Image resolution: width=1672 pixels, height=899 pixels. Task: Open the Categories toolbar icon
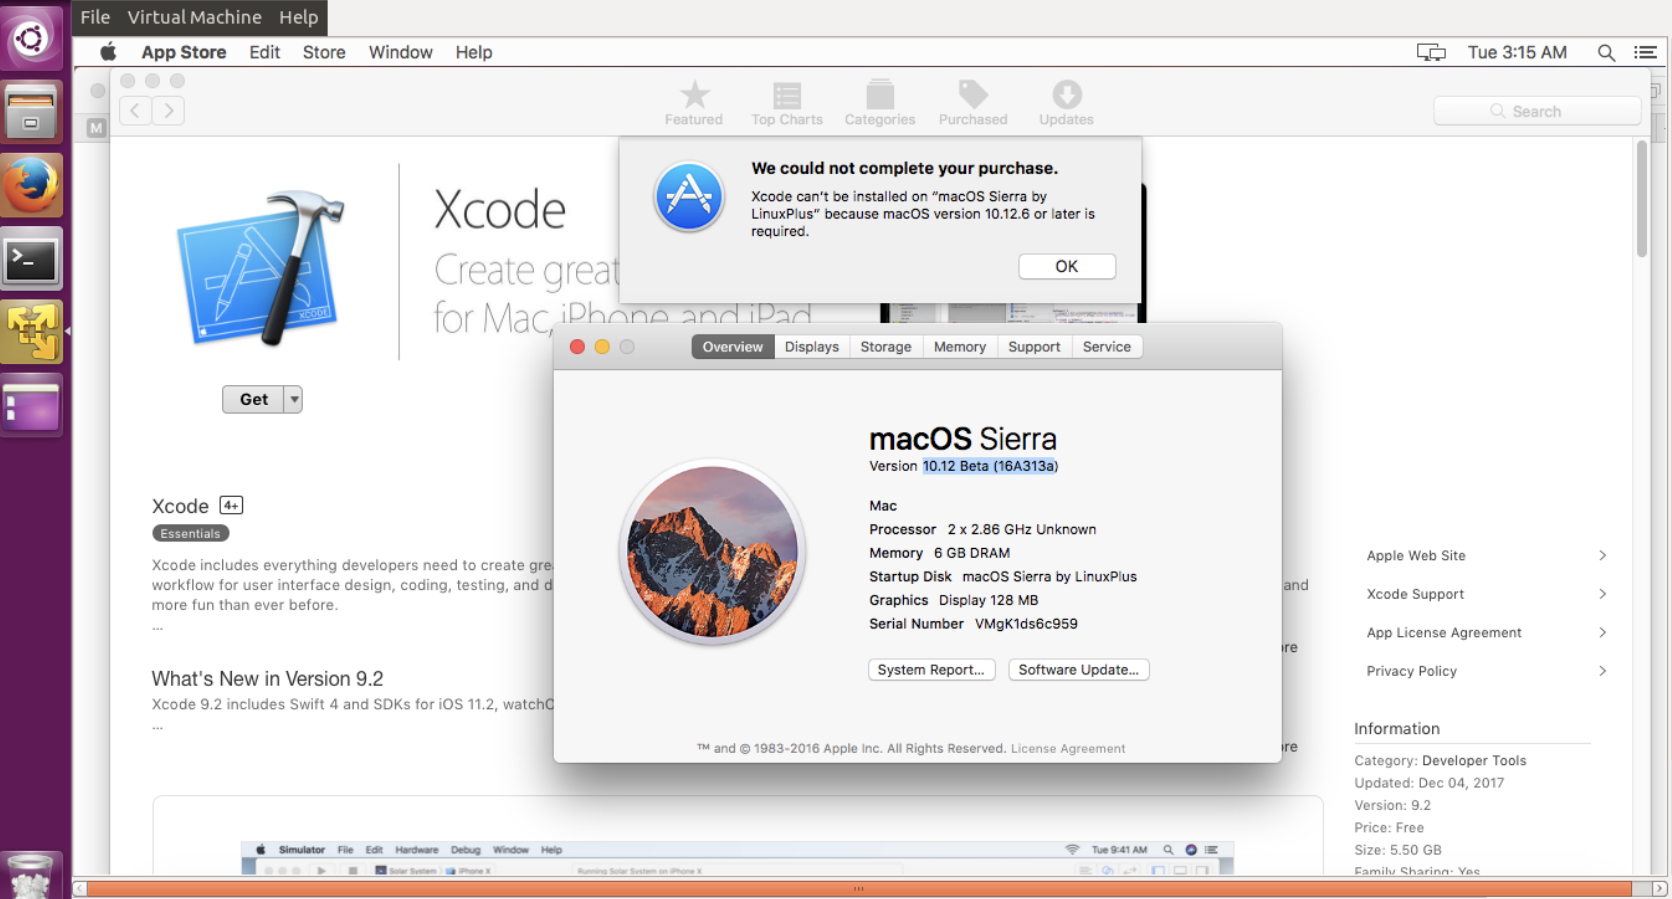pyautogui.click(x=880, y=96)
